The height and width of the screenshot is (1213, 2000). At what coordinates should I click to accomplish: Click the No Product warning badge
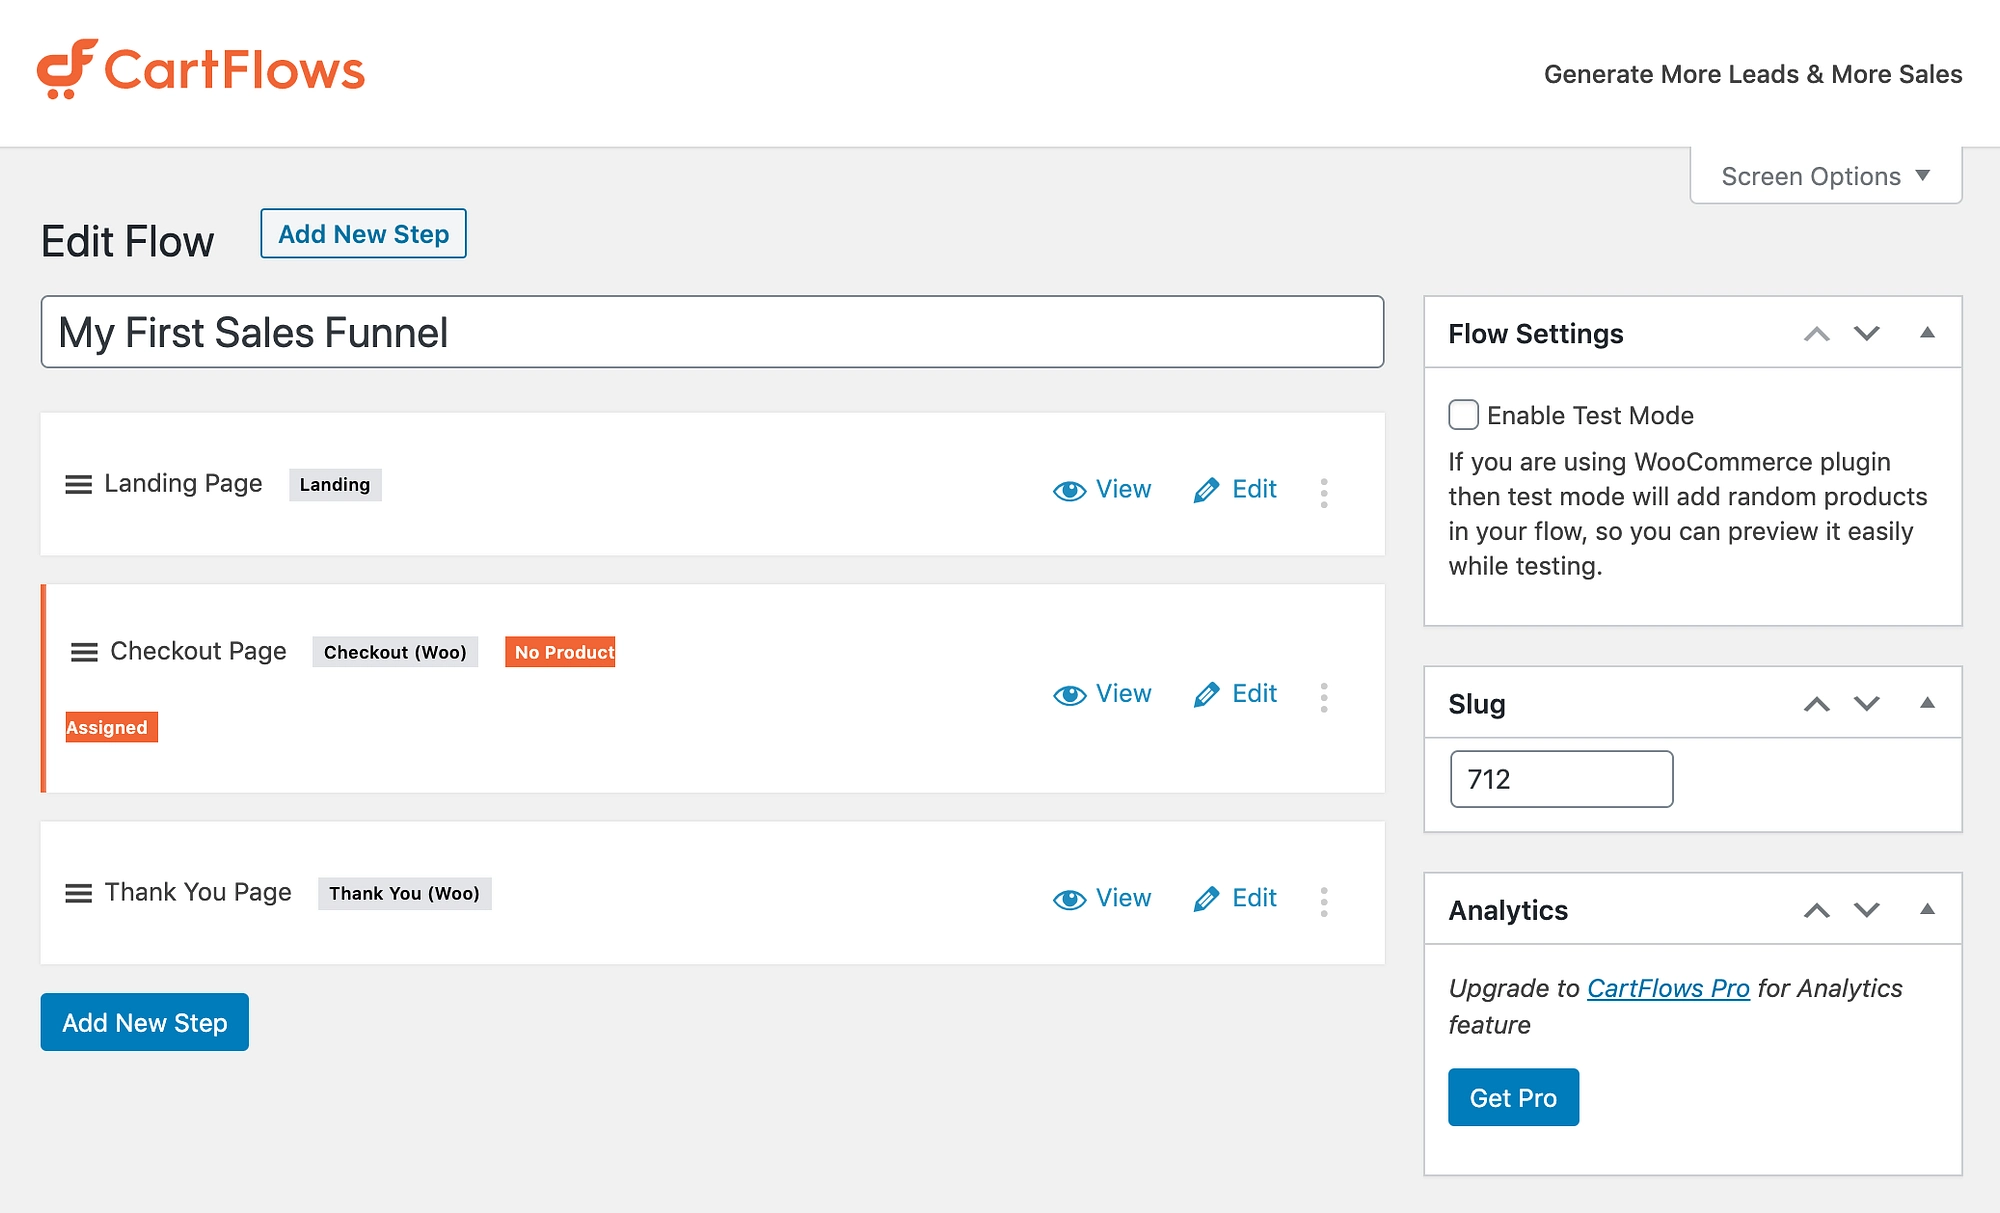click(x=560, y=652)
